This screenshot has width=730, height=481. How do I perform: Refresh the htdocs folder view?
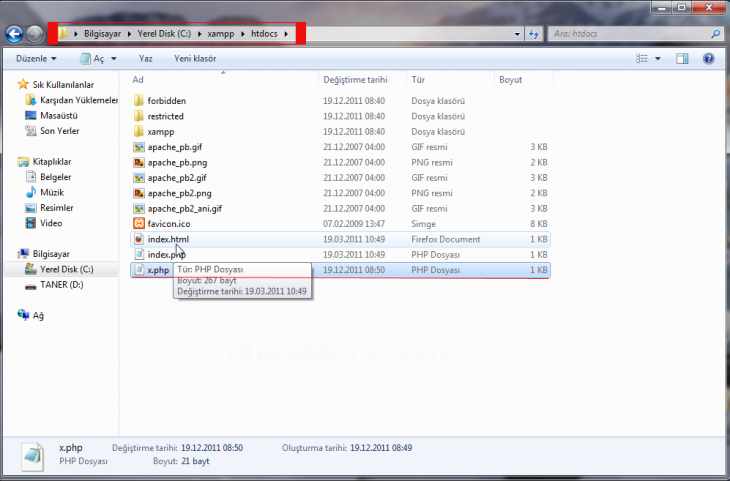tap(534, 34)
